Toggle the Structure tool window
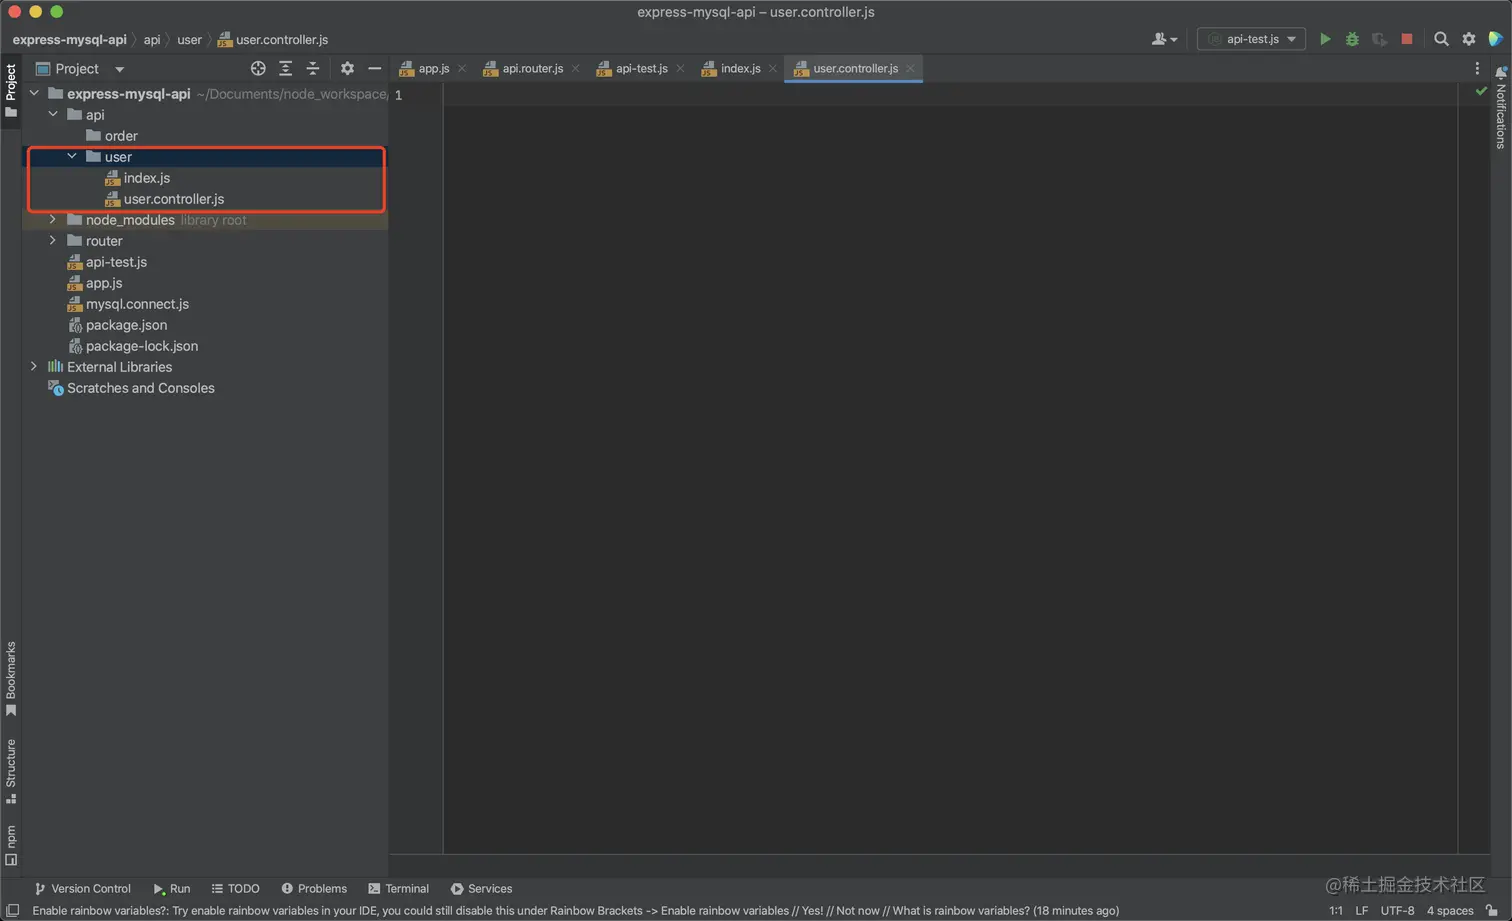Image resolution: width=1512 pixels, height=921 pixels. pyautogui.click(x=11, y=771)
